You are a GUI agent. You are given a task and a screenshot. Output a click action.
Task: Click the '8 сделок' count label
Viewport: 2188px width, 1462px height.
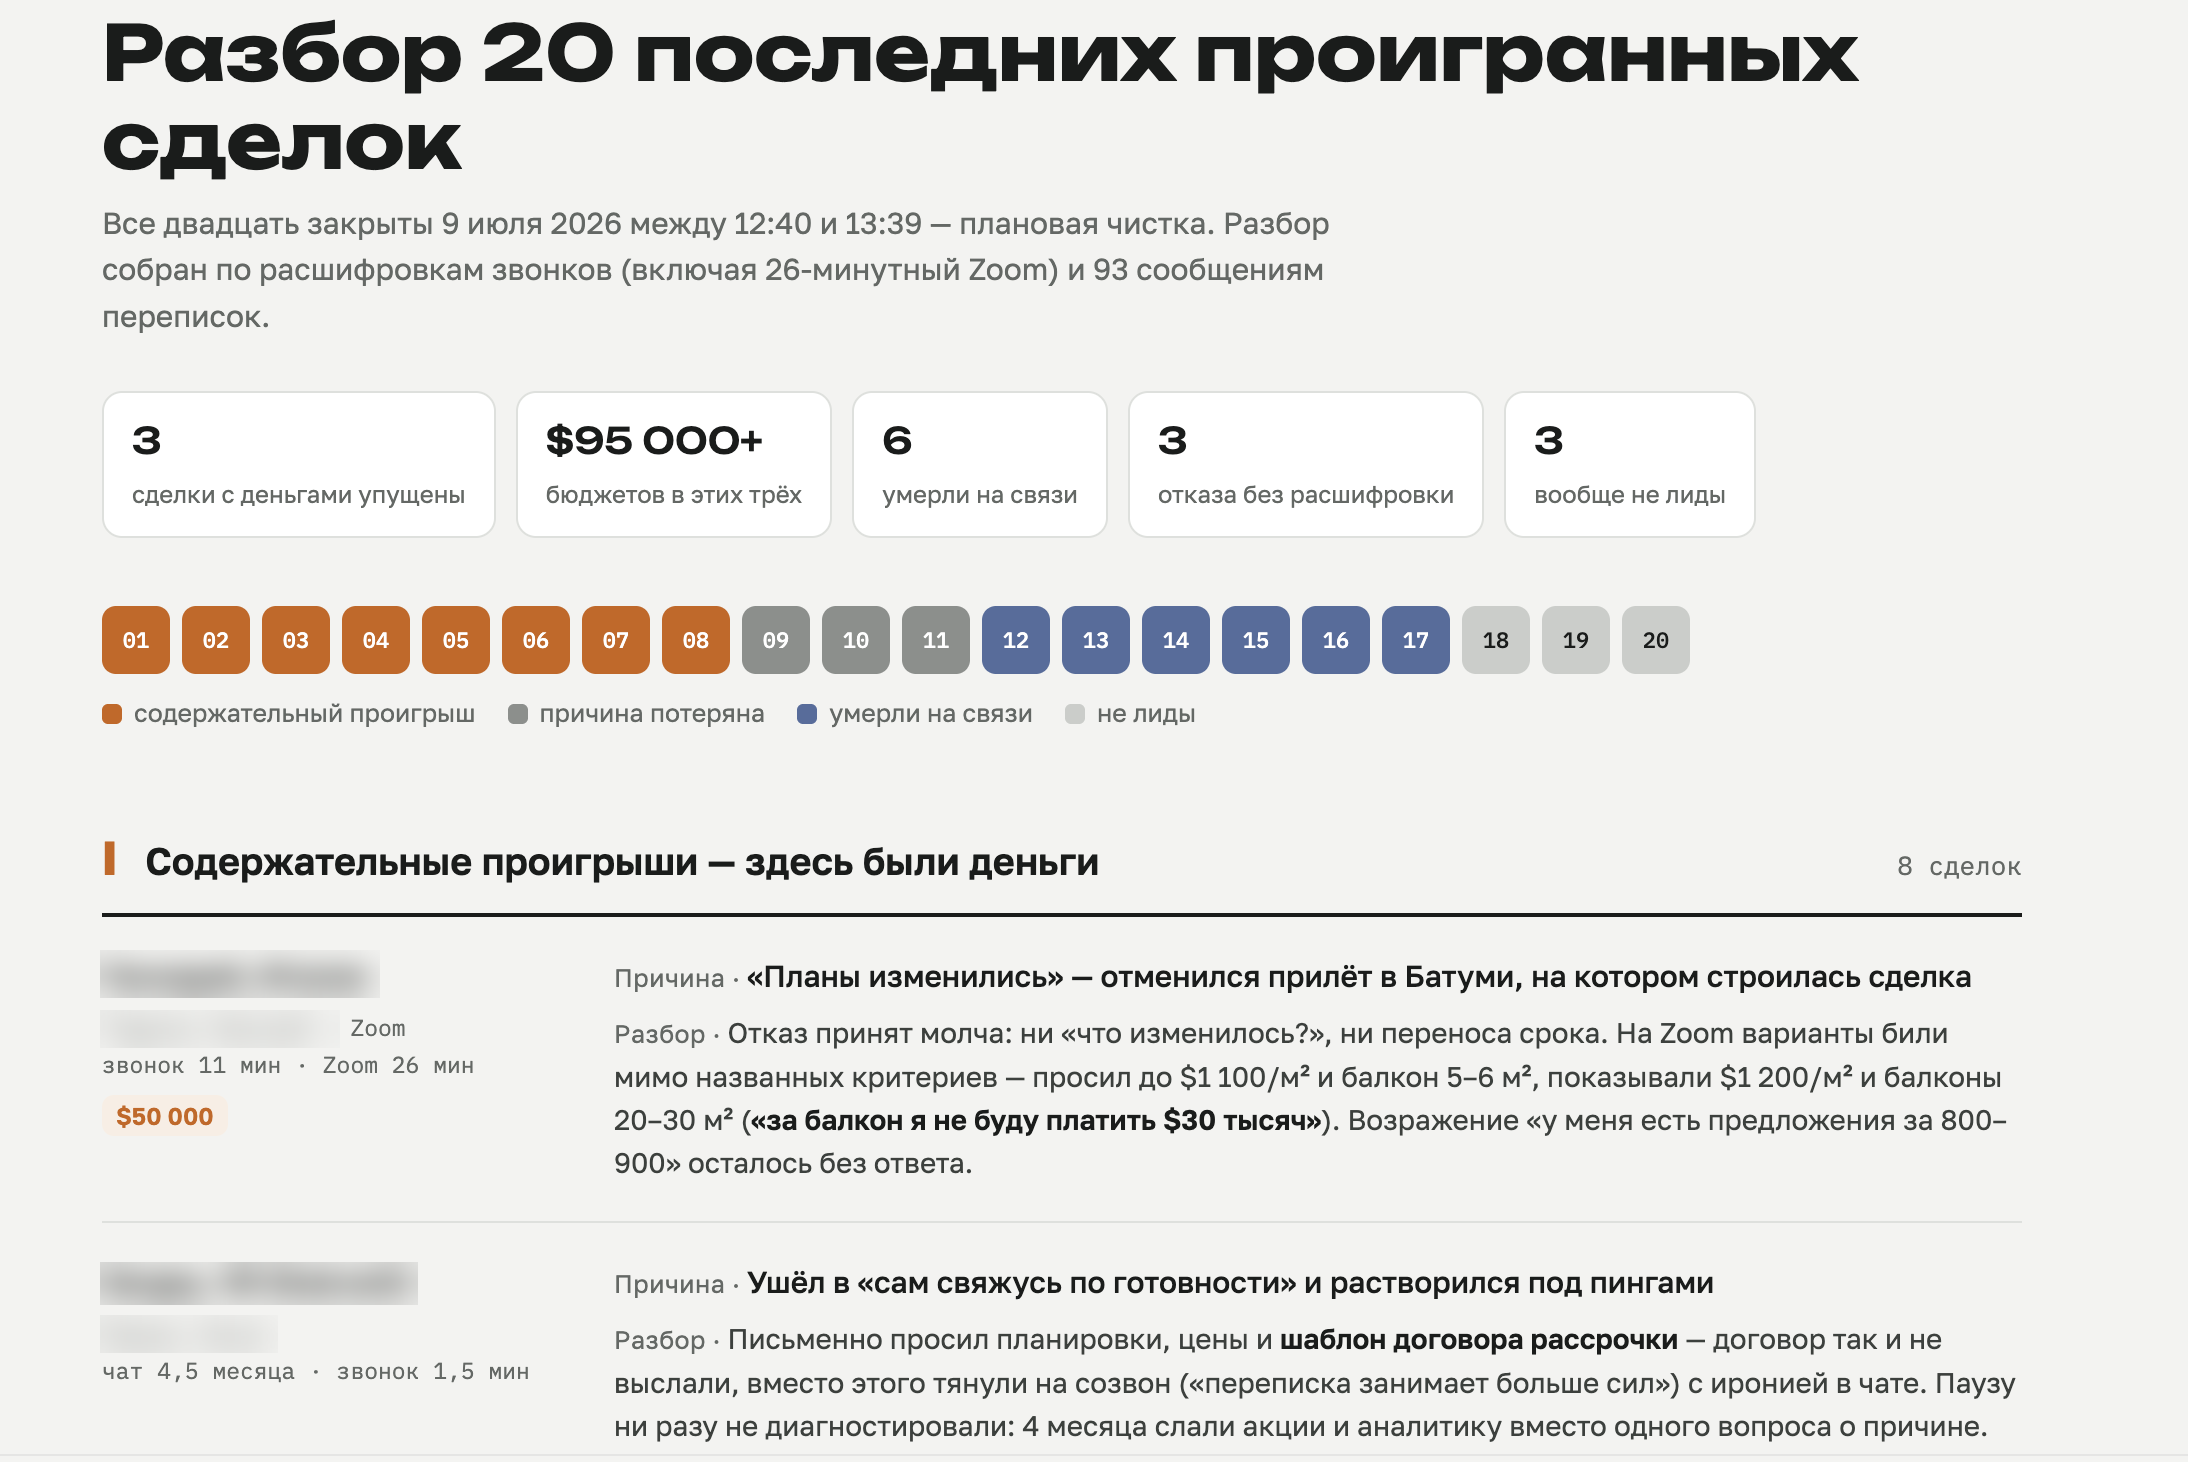coord(1959,866)
